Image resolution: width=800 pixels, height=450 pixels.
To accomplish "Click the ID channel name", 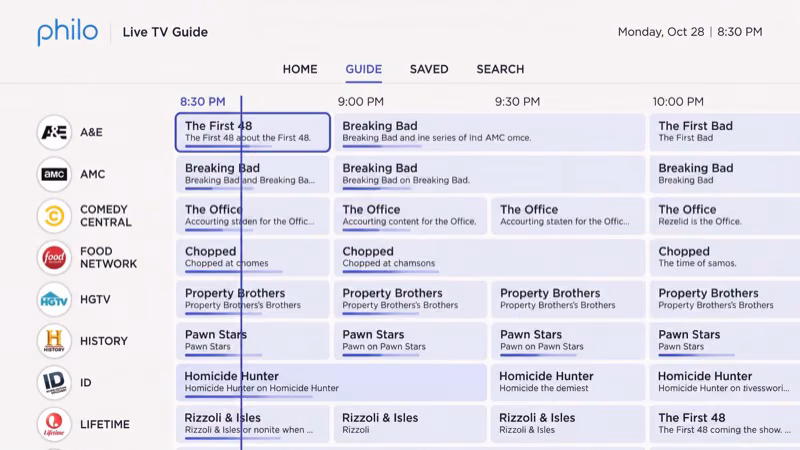I will tap(86, 383).
